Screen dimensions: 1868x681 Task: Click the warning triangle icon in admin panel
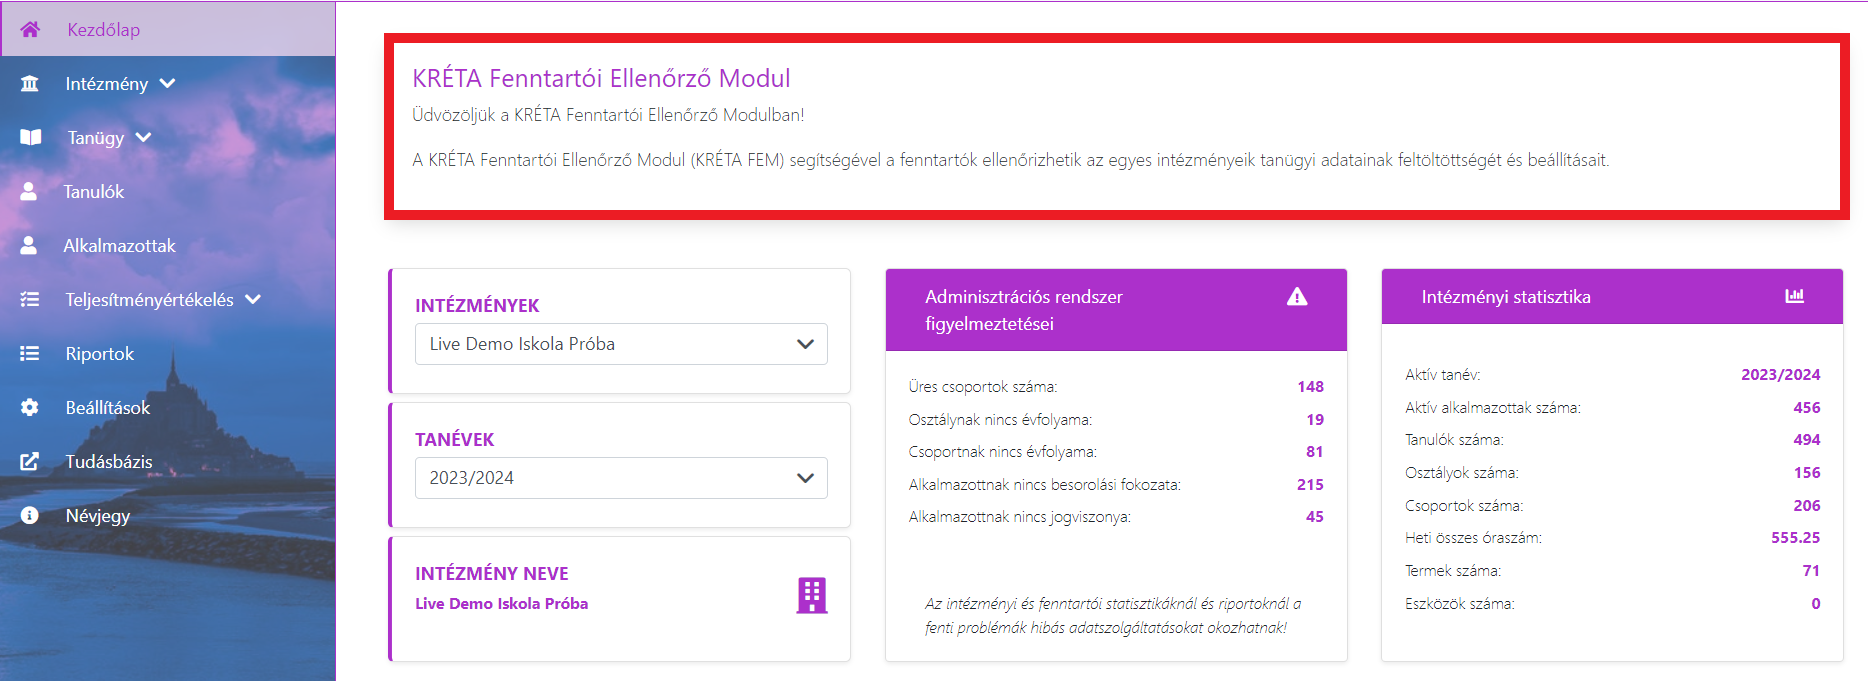pos(1297,296)
